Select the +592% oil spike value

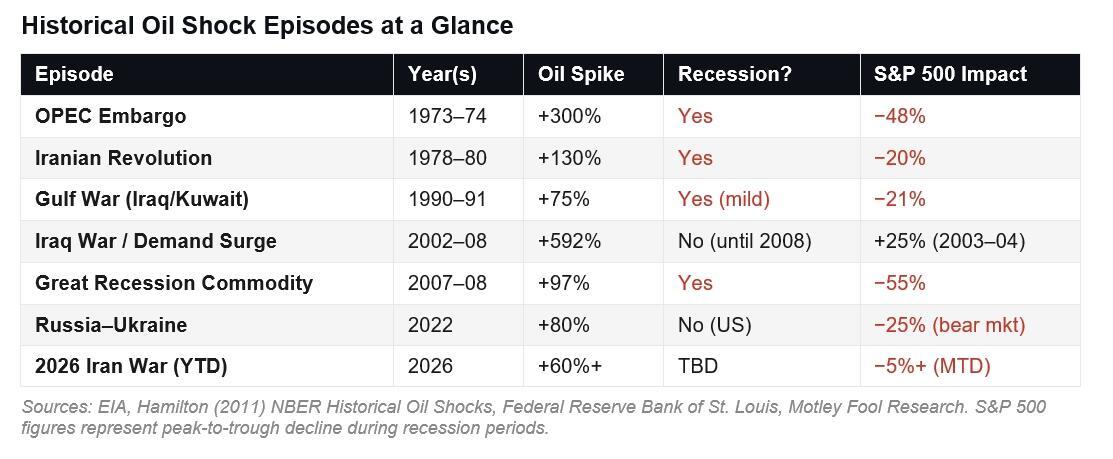pyautogui.click(x=569, y=241)
